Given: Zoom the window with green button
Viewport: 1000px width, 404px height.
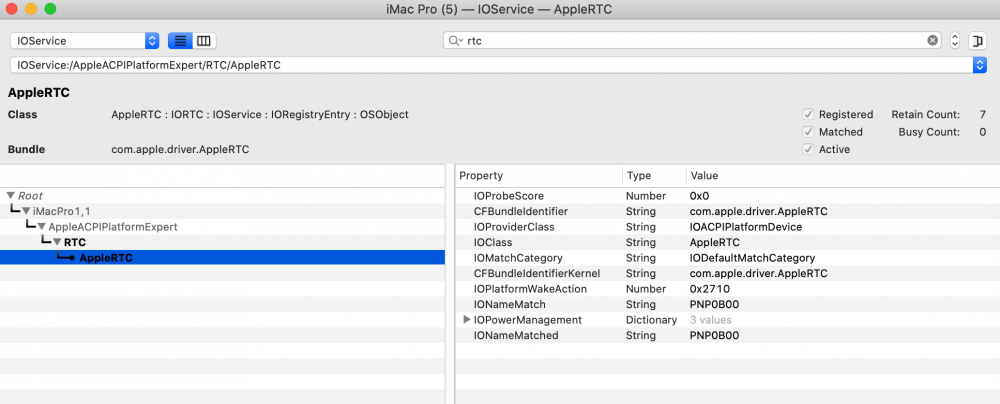Looking at the screenshot, I should tap(50, 10).
